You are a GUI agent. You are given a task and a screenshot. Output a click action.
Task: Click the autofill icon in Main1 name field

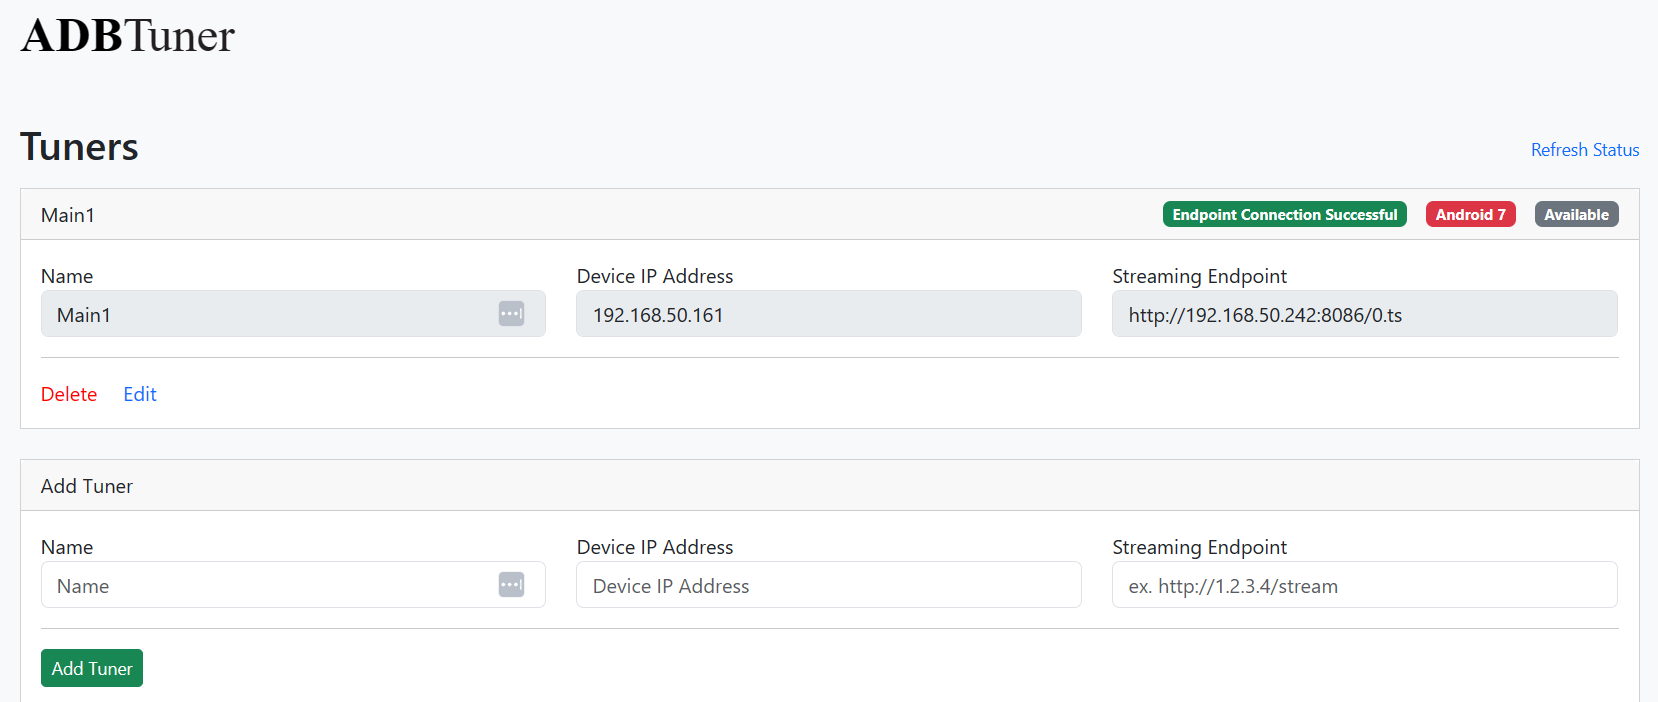pos(511,314)
